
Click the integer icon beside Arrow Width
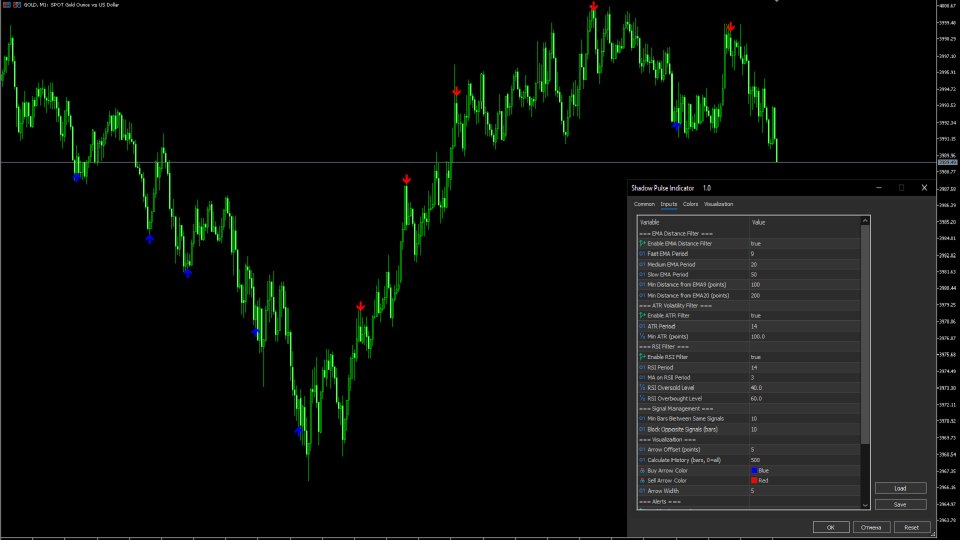pyautogui.click(x=642, y=491)
